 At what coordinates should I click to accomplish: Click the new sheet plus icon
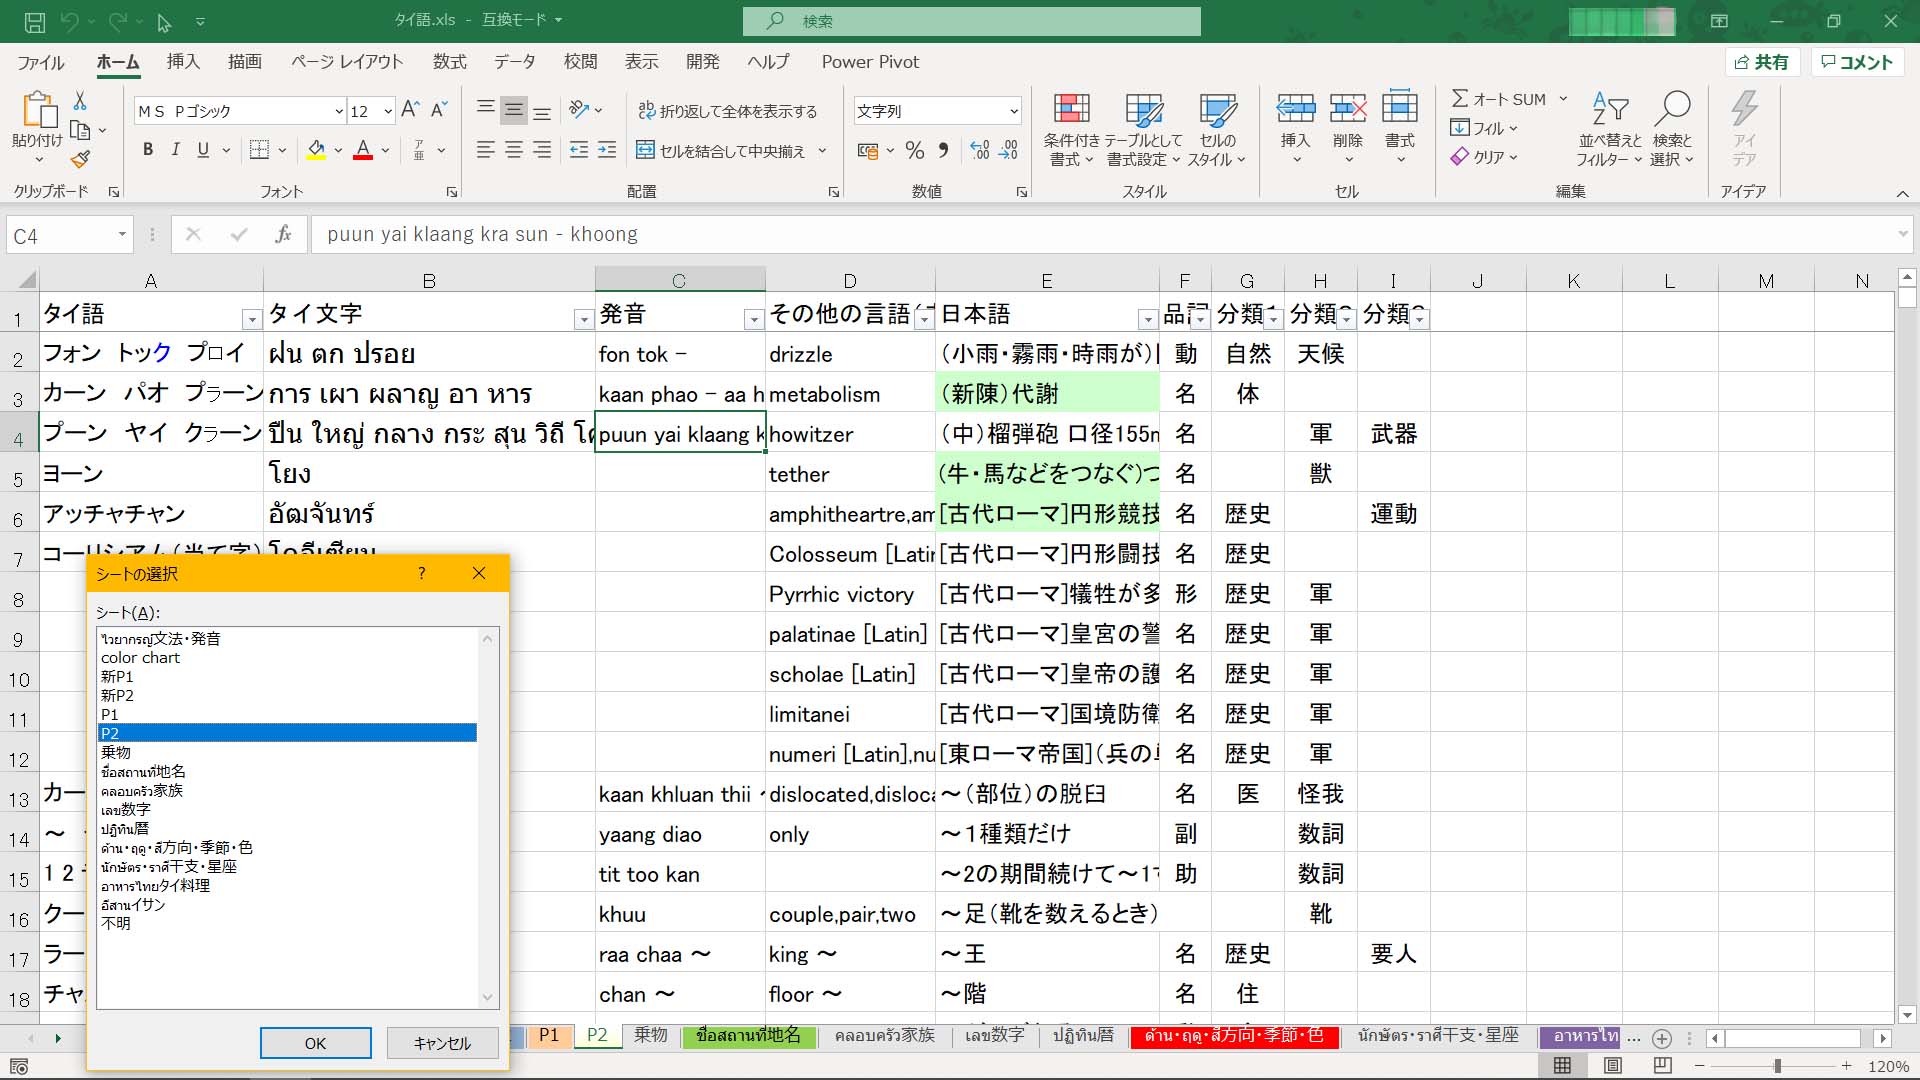[x=1662, y=1038]
